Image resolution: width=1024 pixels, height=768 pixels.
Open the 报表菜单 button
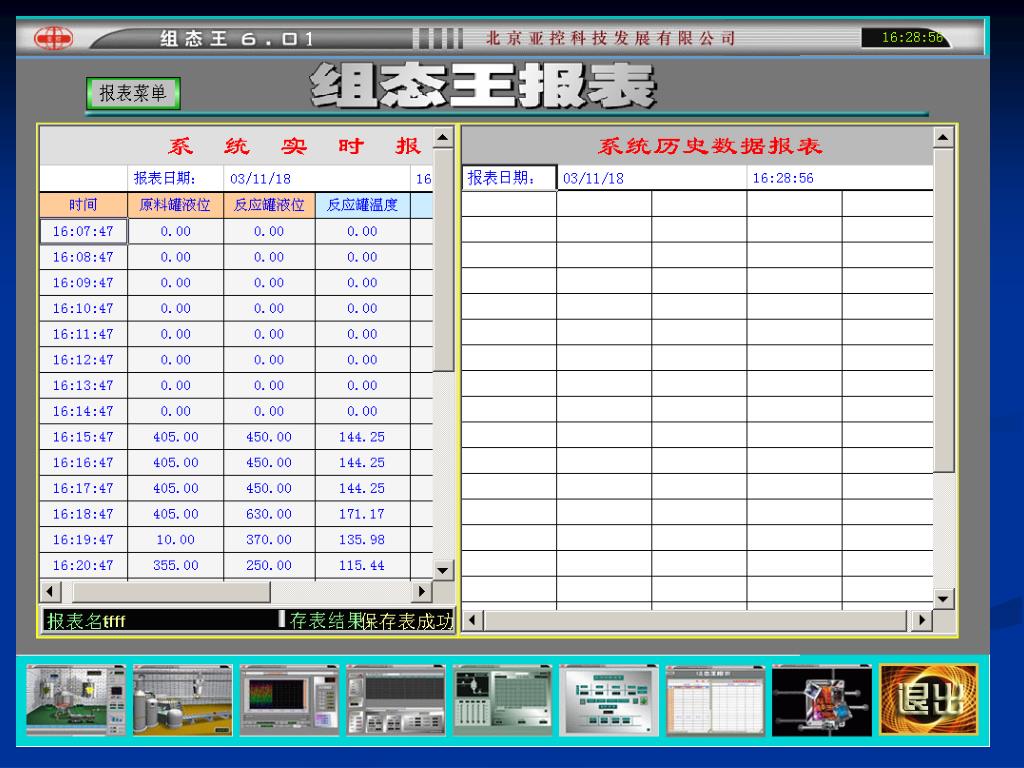pyautogui.click(x=133, y=93)
